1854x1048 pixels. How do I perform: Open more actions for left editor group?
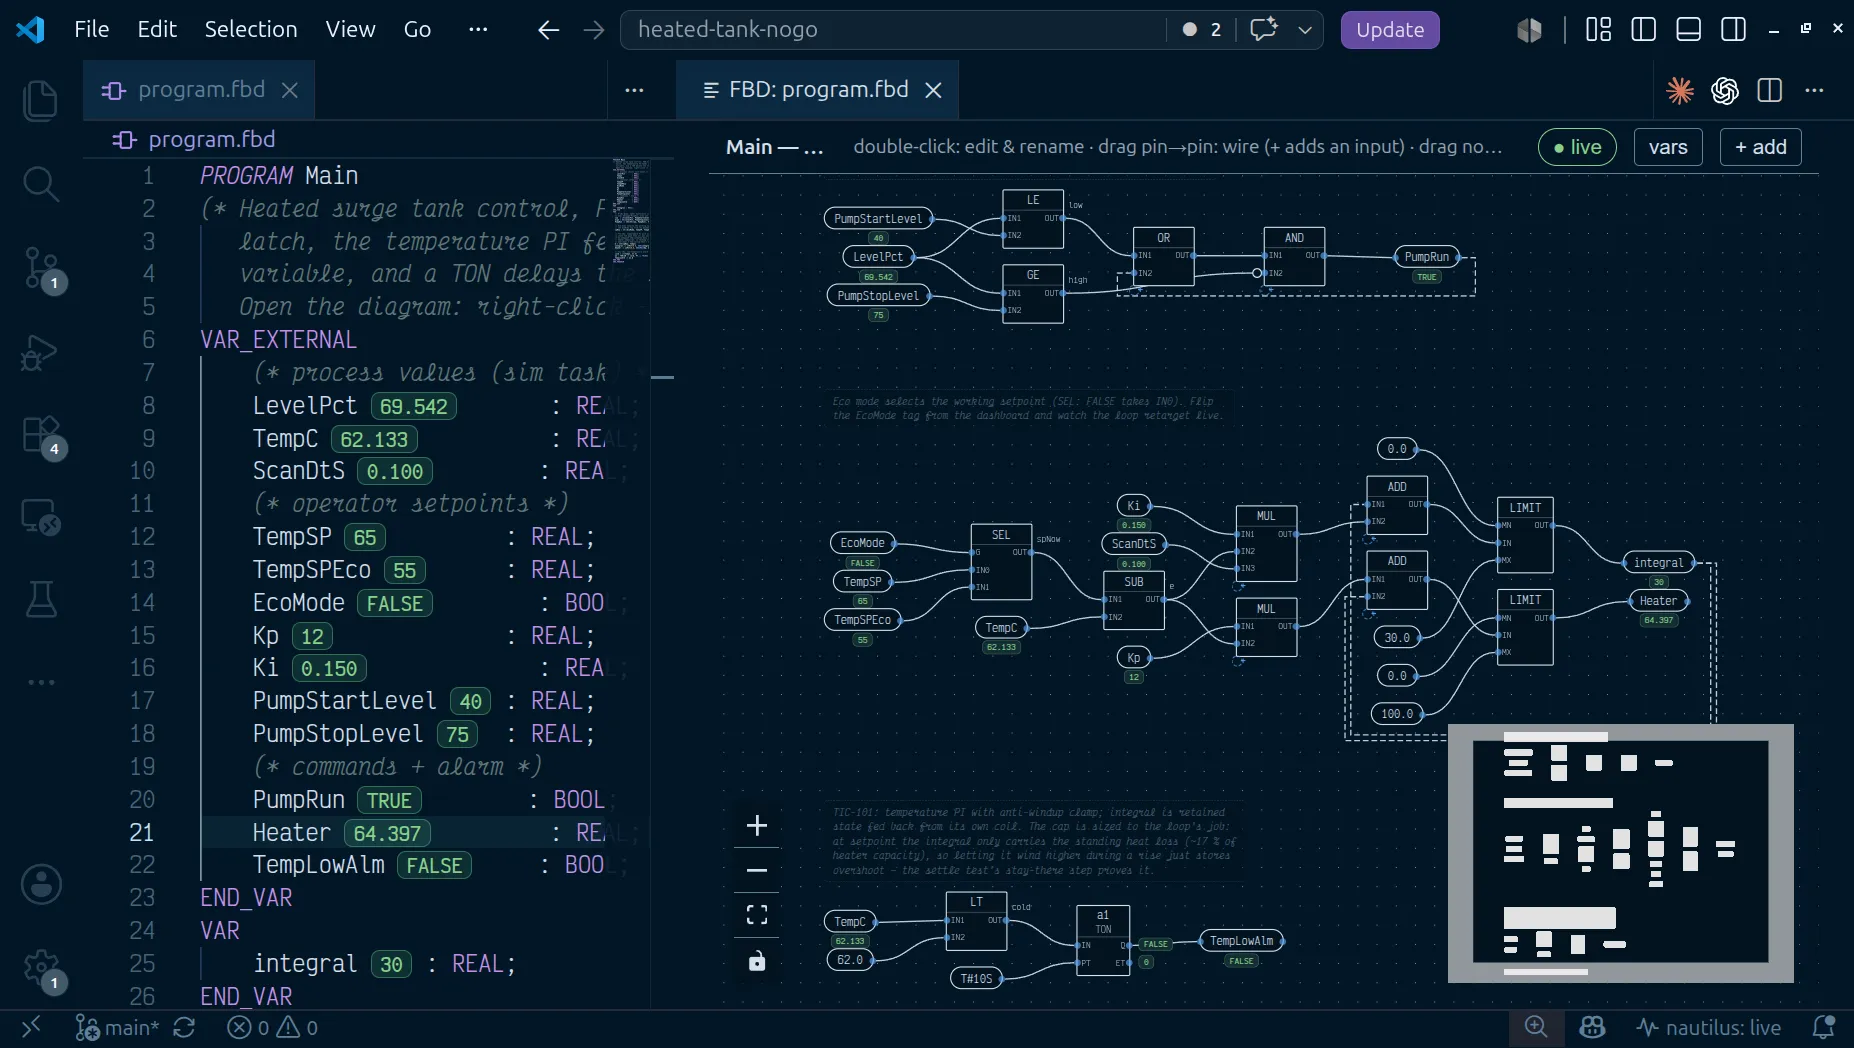634,90
